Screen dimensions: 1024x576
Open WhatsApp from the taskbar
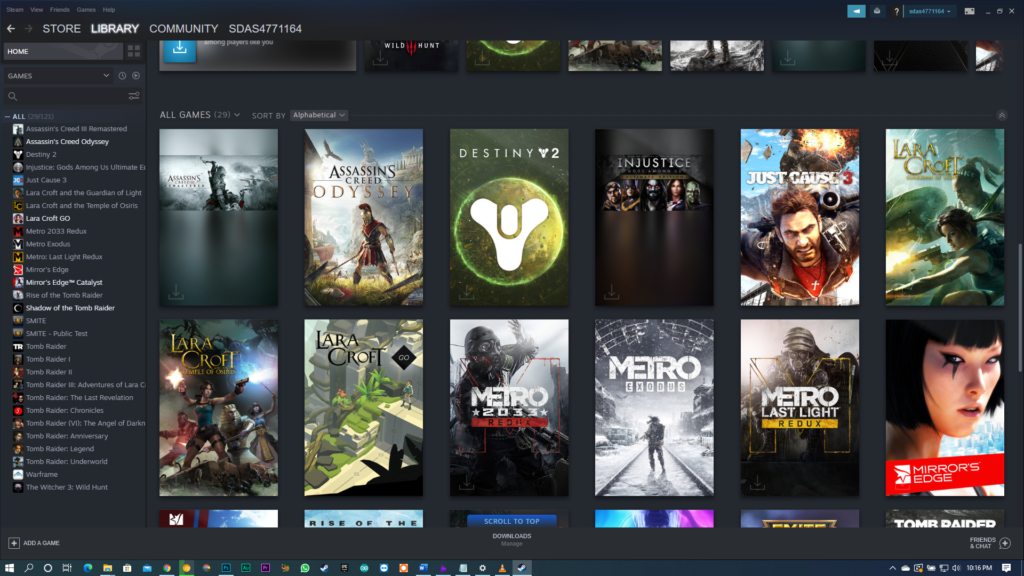pyautogui.click(x=304, y=568)
